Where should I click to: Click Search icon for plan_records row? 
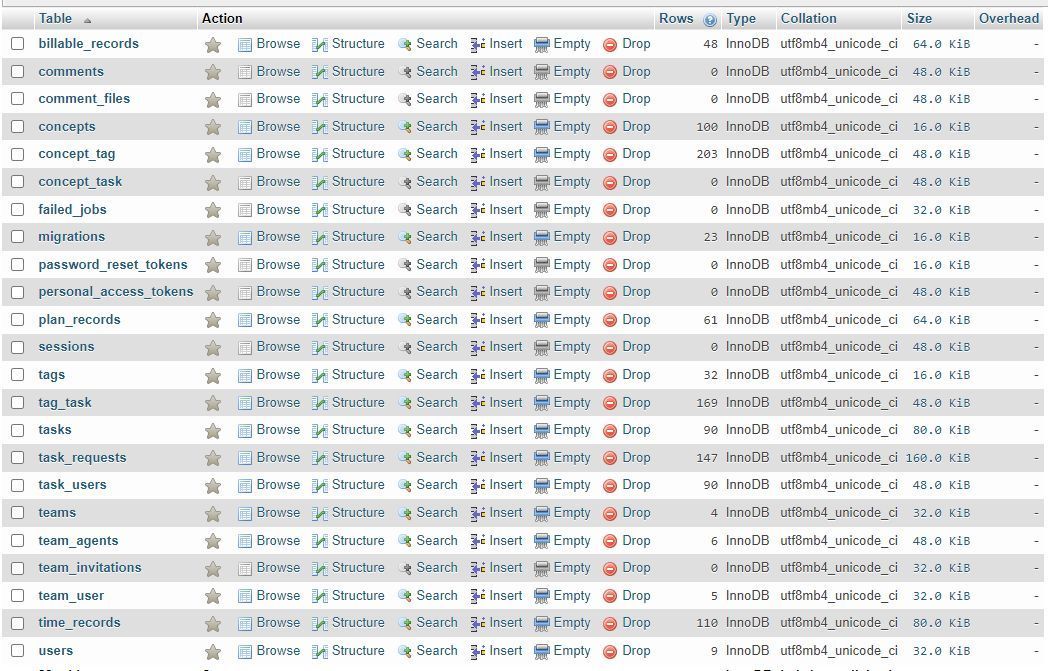pos(404,320)
